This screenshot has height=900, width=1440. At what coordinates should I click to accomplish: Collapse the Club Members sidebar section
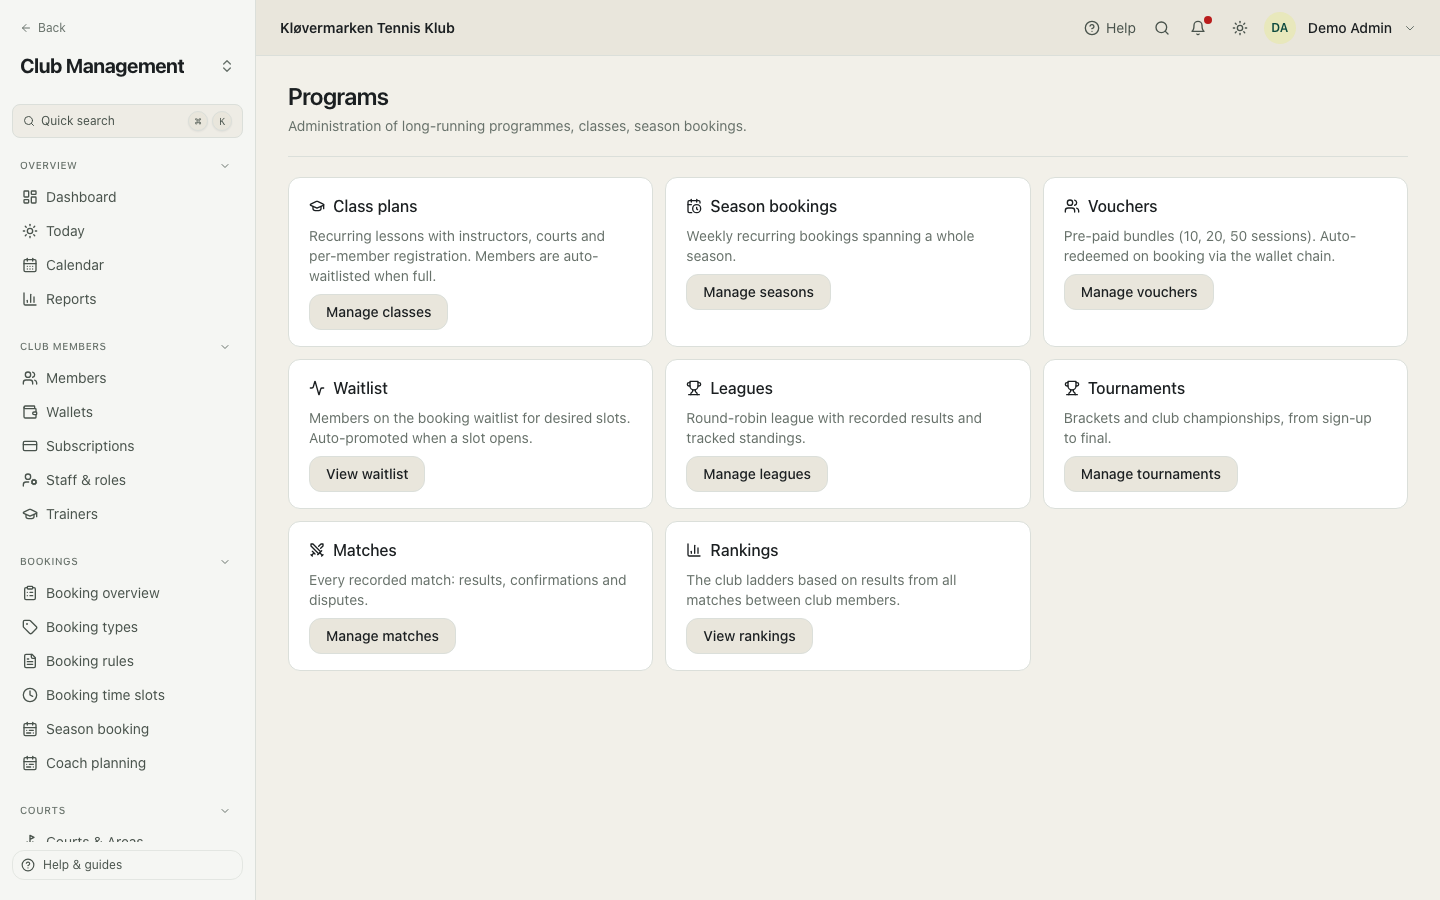pos(225,347)
